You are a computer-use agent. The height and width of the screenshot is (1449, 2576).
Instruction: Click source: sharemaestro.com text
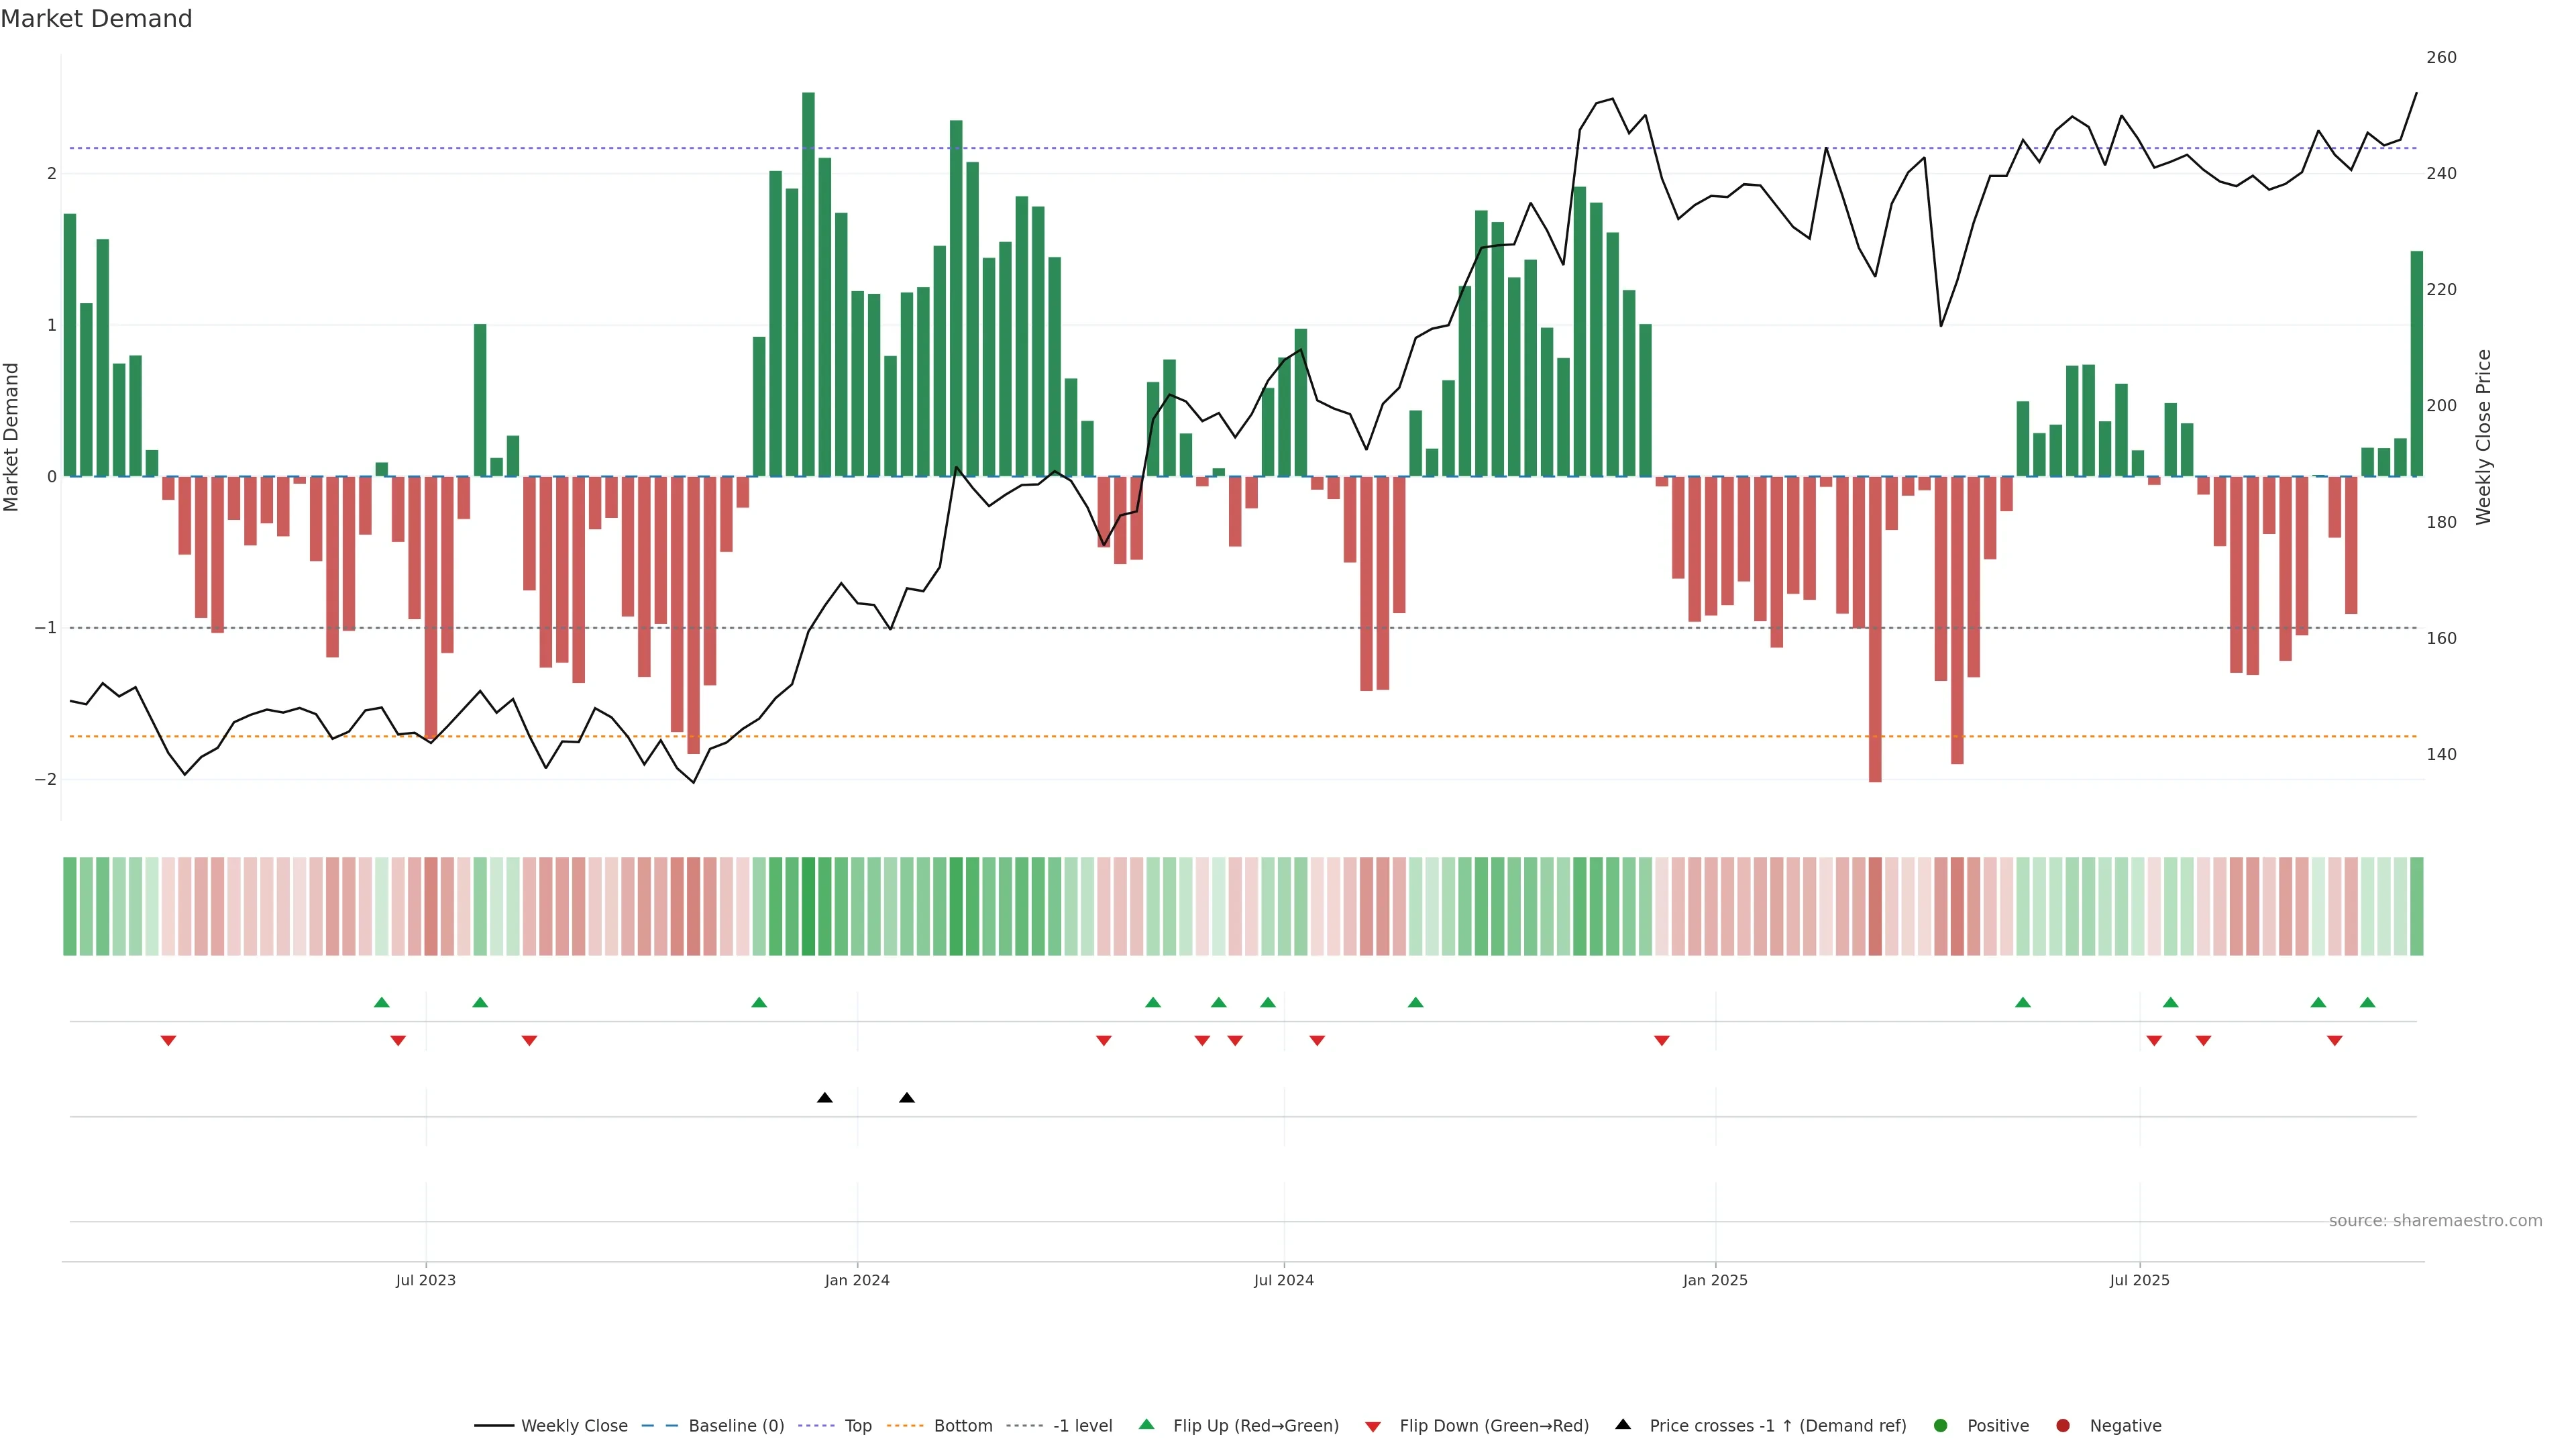[2435, 1220]
